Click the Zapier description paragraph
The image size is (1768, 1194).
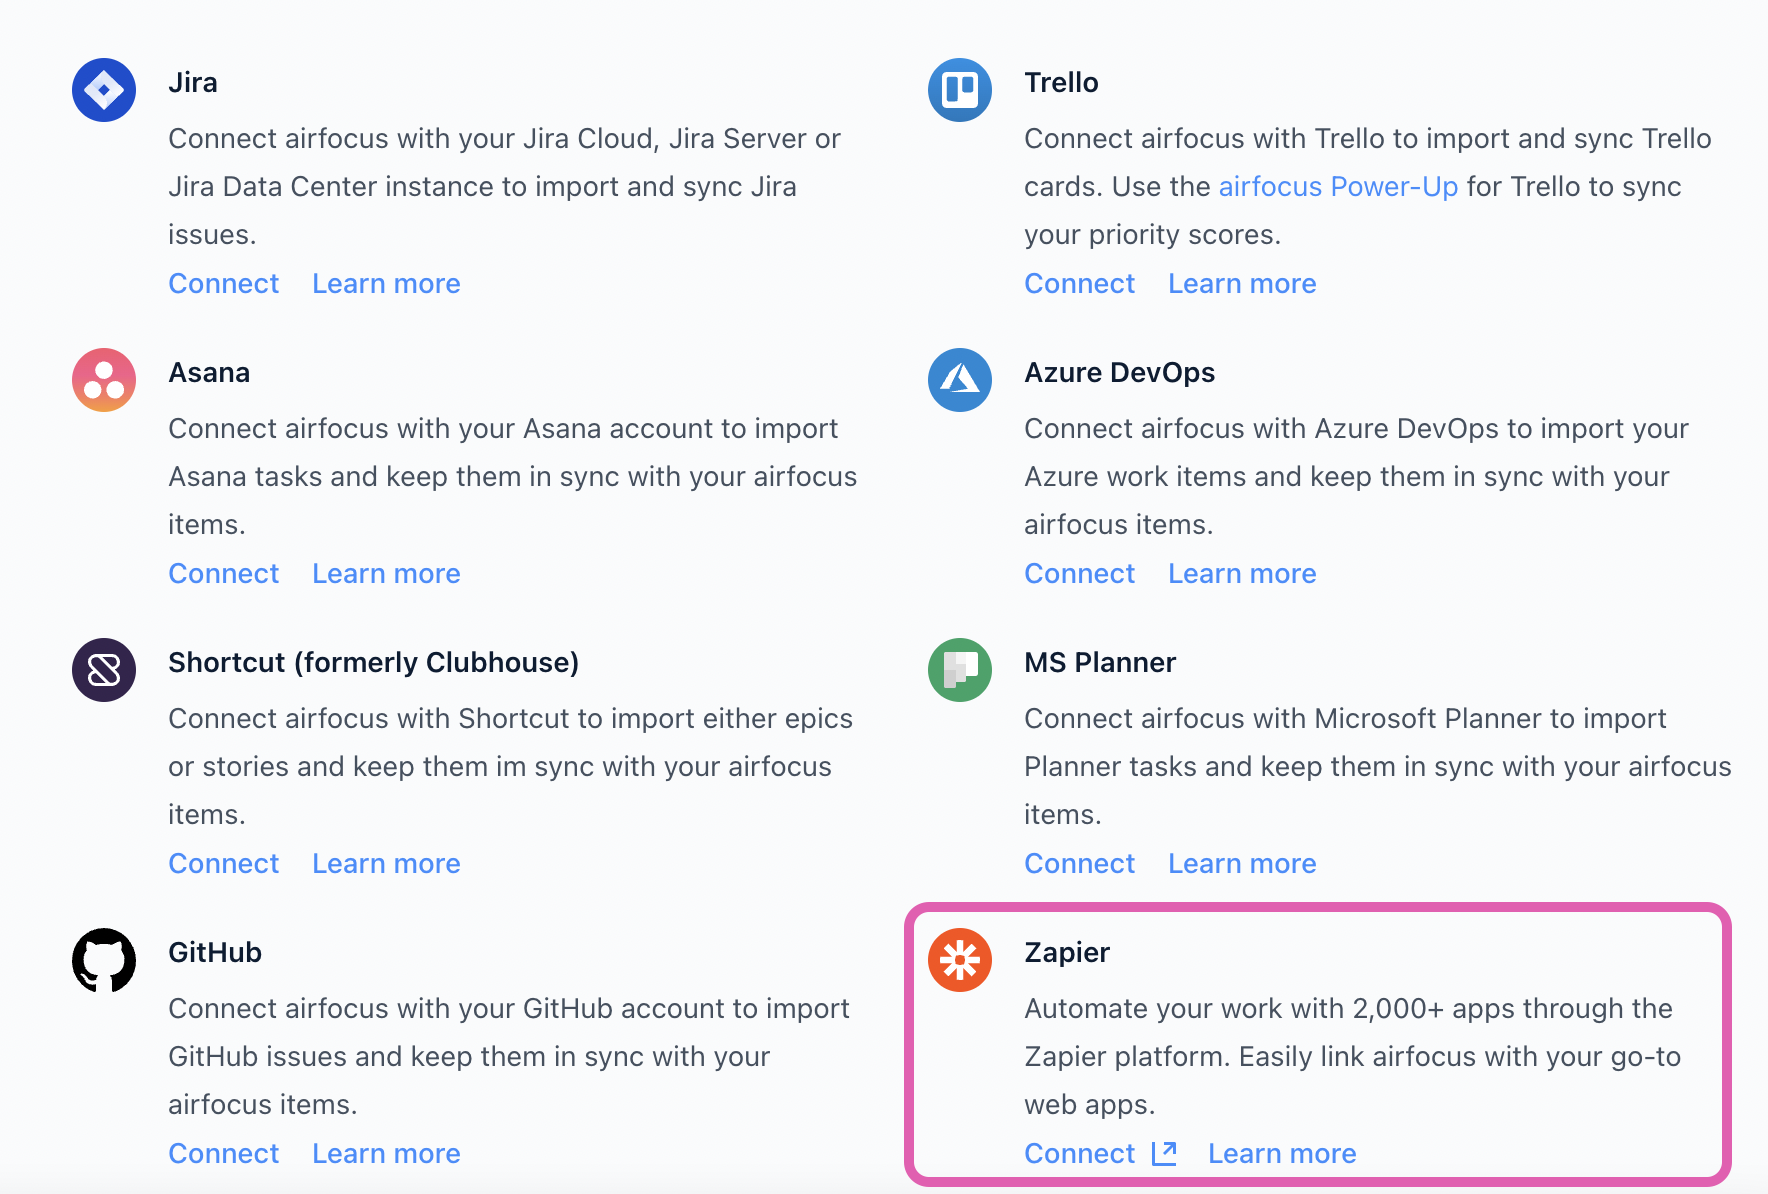(1353, 1057)
